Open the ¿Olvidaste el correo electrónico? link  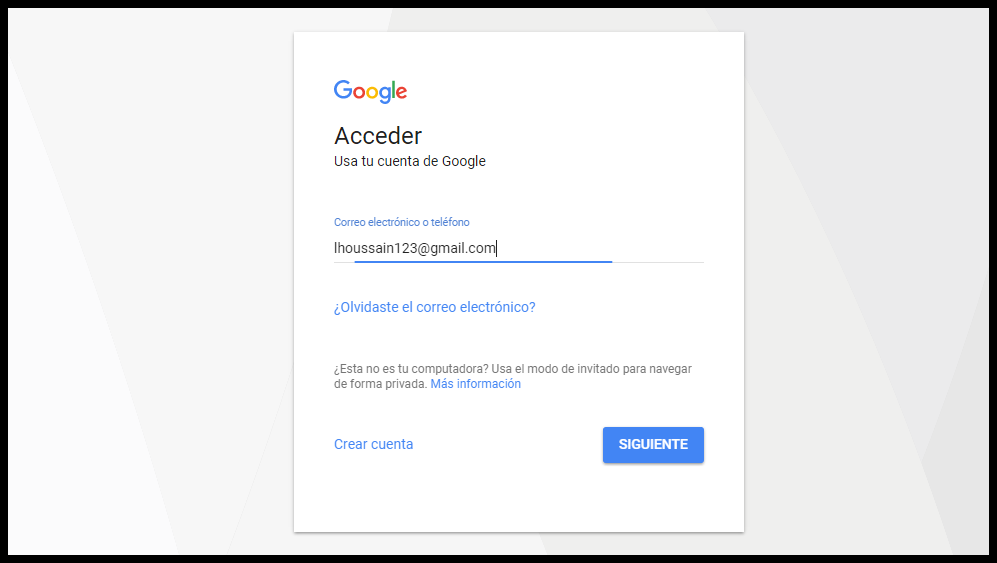point(434,307)
